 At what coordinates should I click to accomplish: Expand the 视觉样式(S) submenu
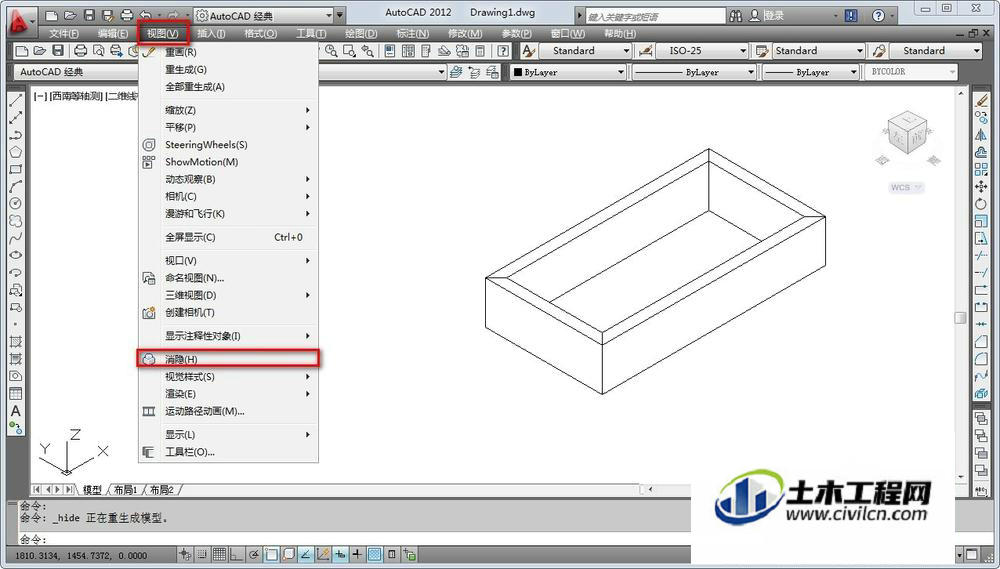coord(228,376)
